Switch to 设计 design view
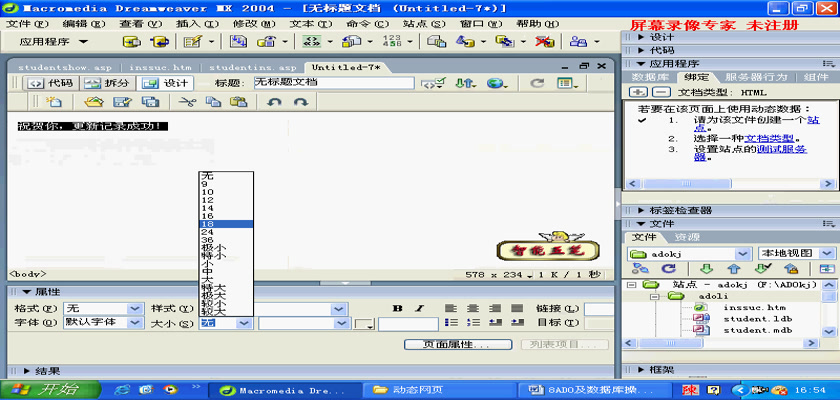The width and height of the screenshot is (840, 400). pos(166,84)
